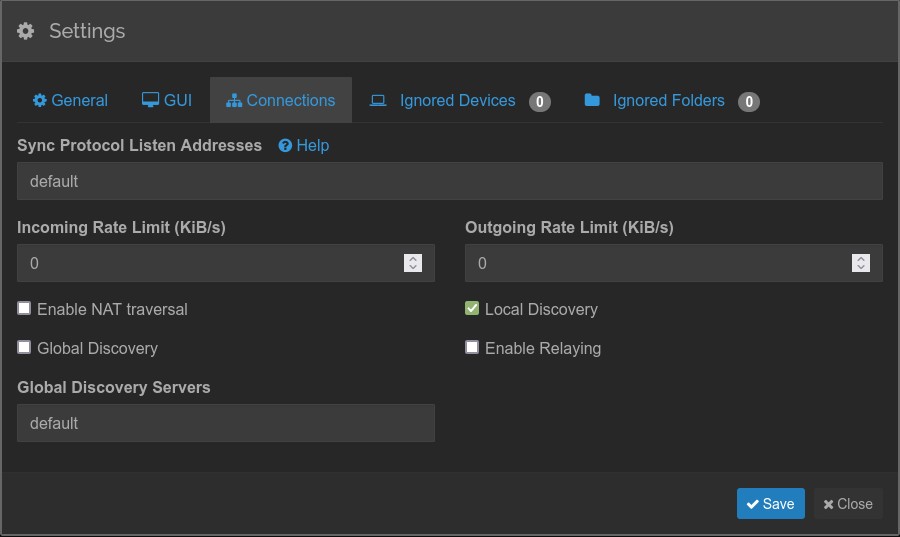Click the Connections tab network icon
900x537 pixels.
click(234, 101)
